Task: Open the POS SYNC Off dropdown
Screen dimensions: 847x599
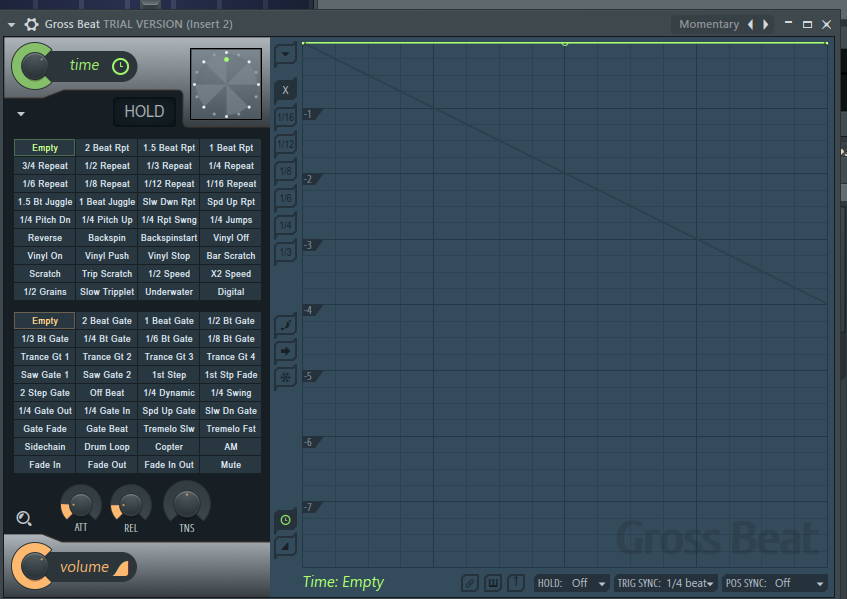Action: 774,583
